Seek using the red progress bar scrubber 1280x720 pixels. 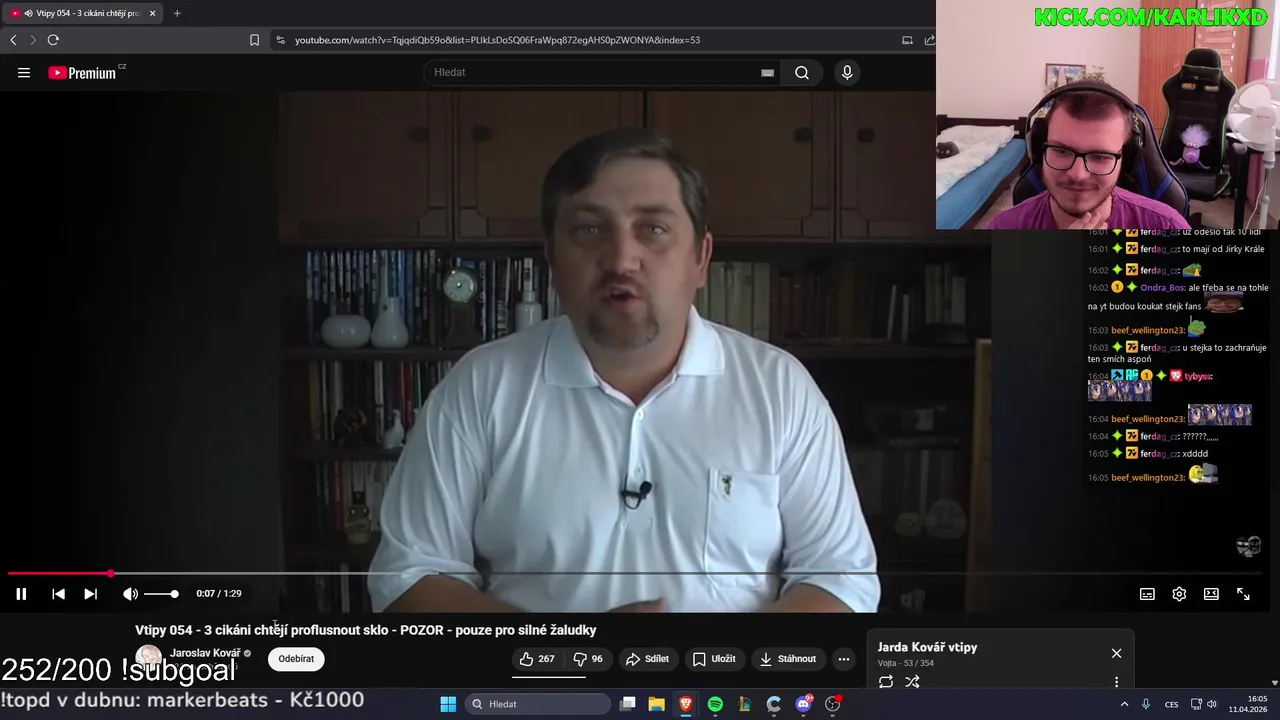[110, 574]
